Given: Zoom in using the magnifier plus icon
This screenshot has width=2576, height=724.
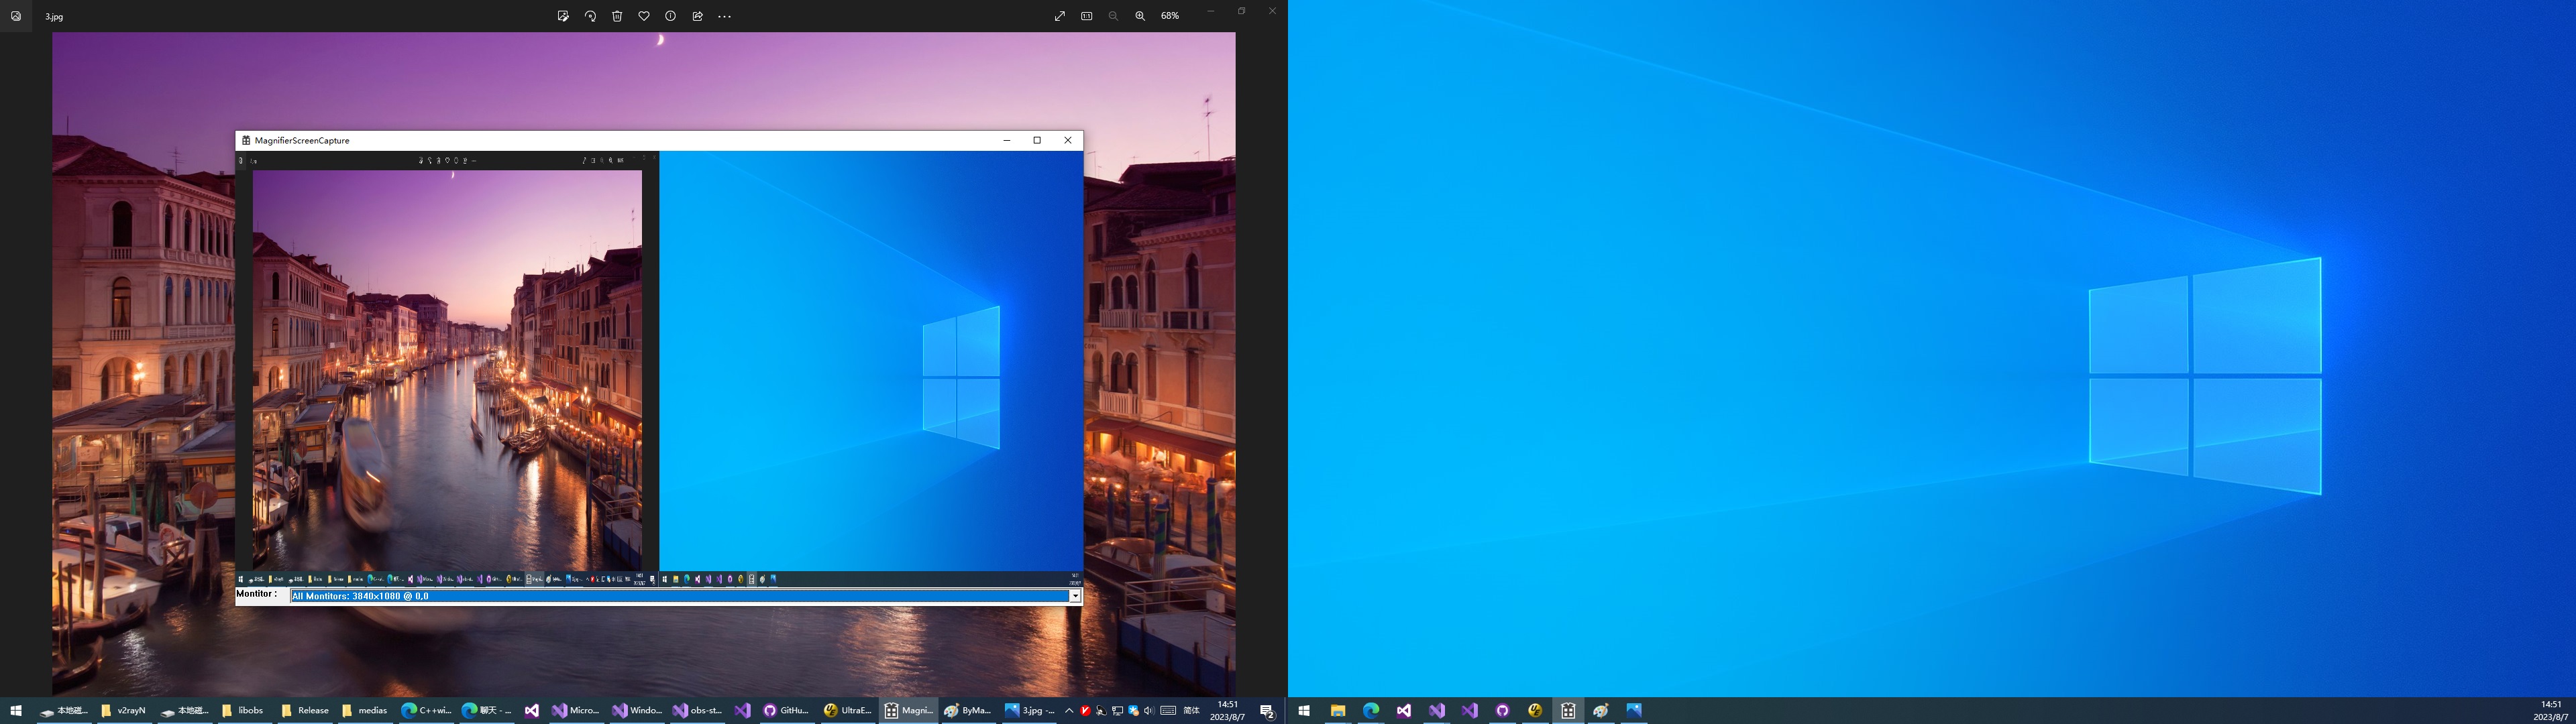Looking at the screenshot, I should [x=1140, y=16].
